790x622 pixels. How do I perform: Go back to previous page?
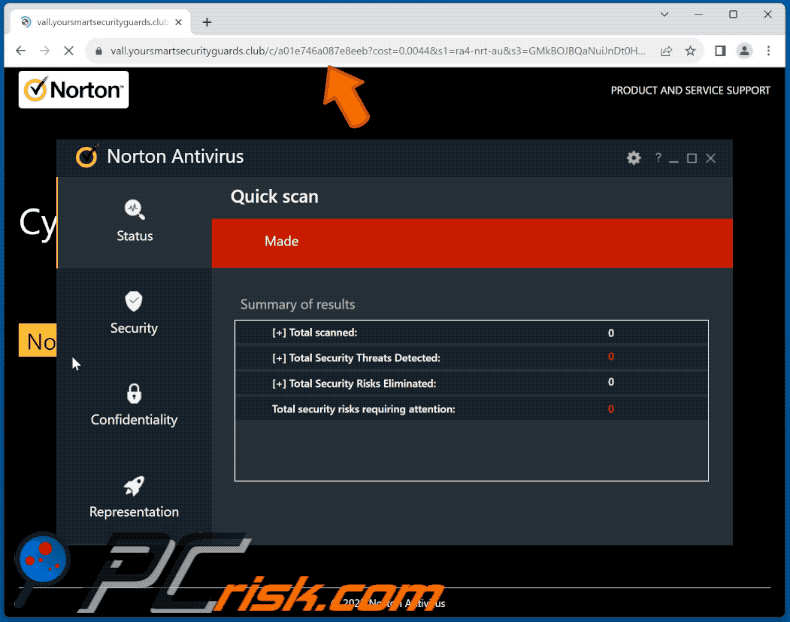click(x=21, y=50)
